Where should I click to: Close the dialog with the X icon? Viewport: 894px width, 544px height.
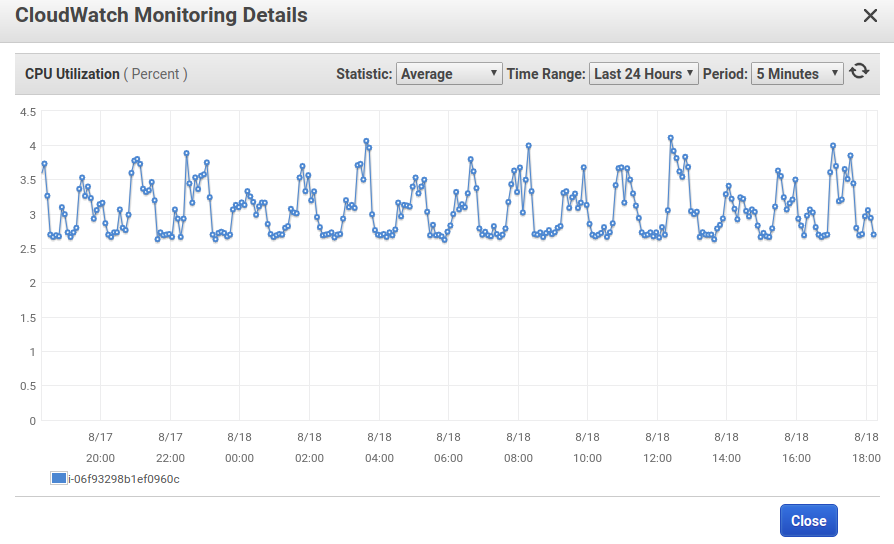pyautogui.click(x=870, y=15)
